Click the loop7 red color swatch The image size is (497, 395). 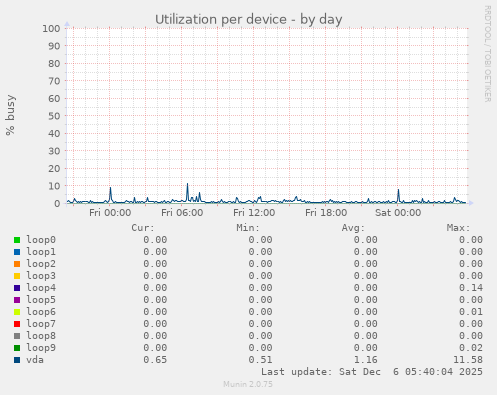[x=17, y=324]
